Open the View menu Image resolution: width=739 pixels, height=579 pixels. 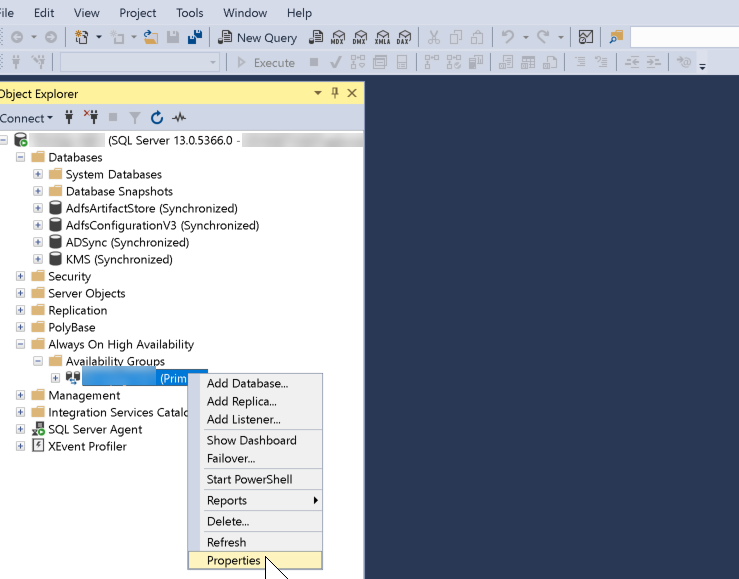(x=87, y=13)
